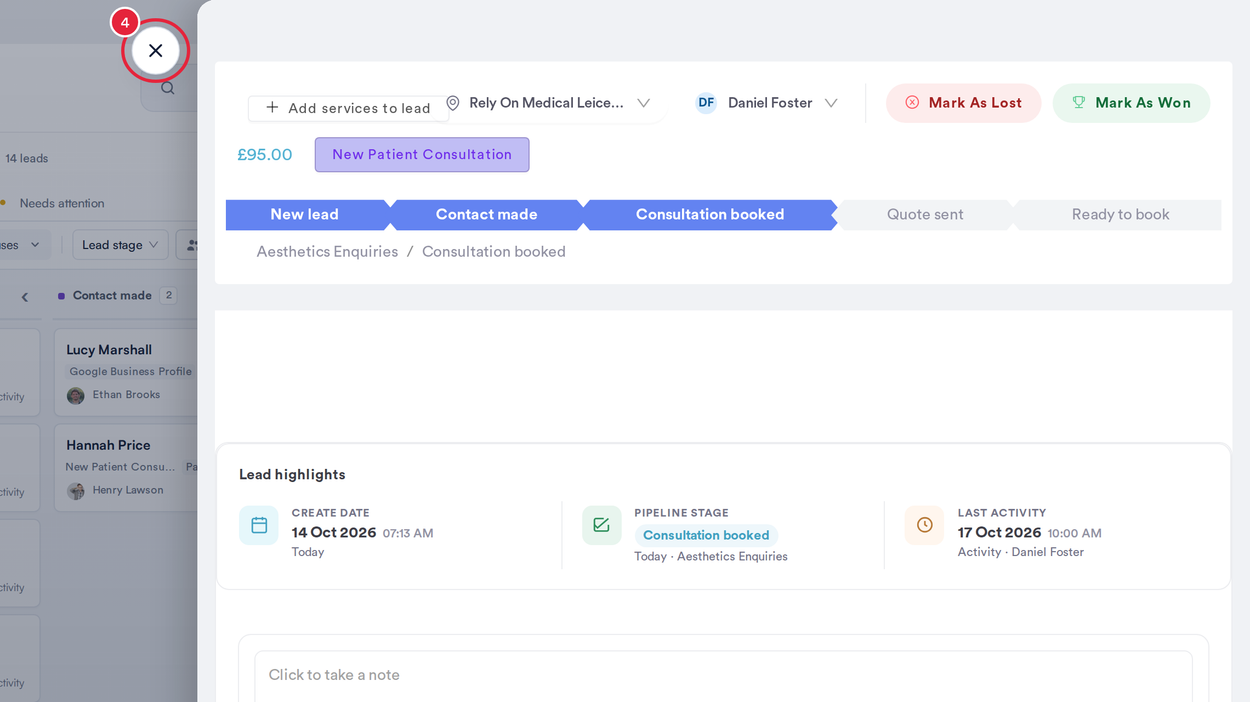Click the Consultation booked stage badge
Image resolution: width=1250 pixels, height=702 pixels.
(x=706, y=535)
